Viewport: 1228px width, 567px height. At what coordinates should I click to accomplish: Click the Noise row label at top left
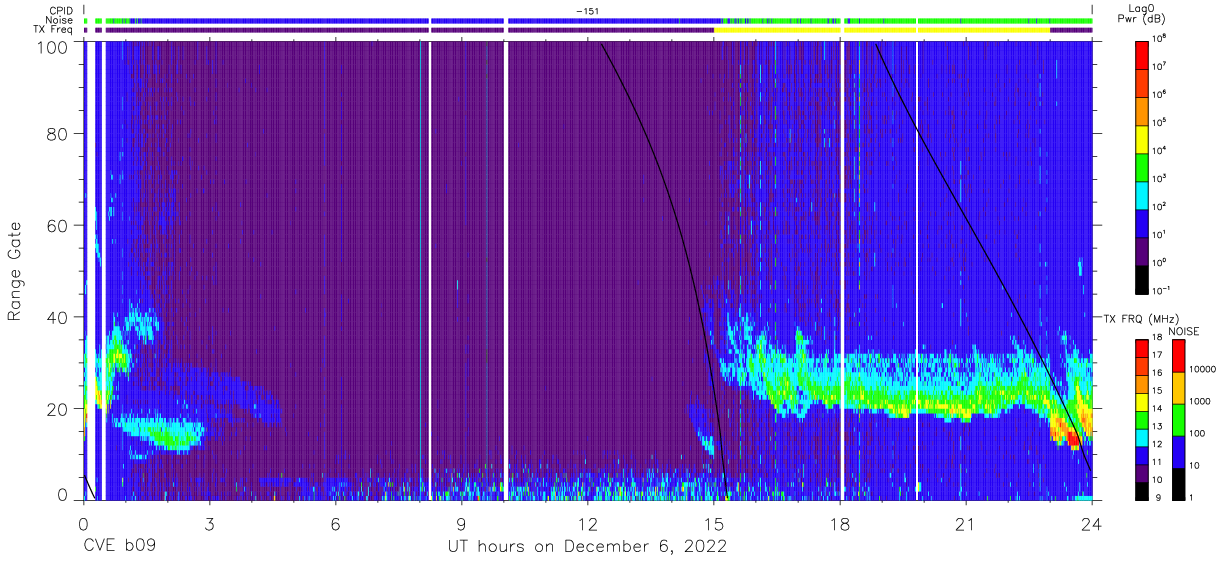click(x=60, y=20)
